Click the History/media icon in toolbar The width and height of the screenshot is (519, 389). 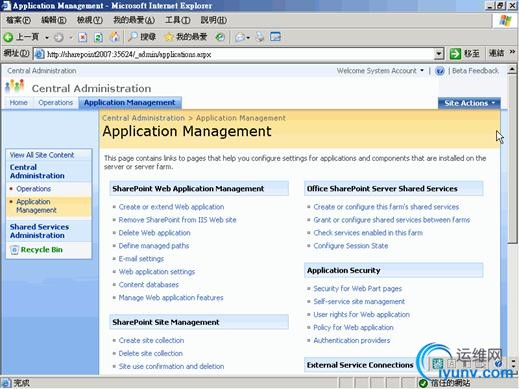click(x=220, y=37)
